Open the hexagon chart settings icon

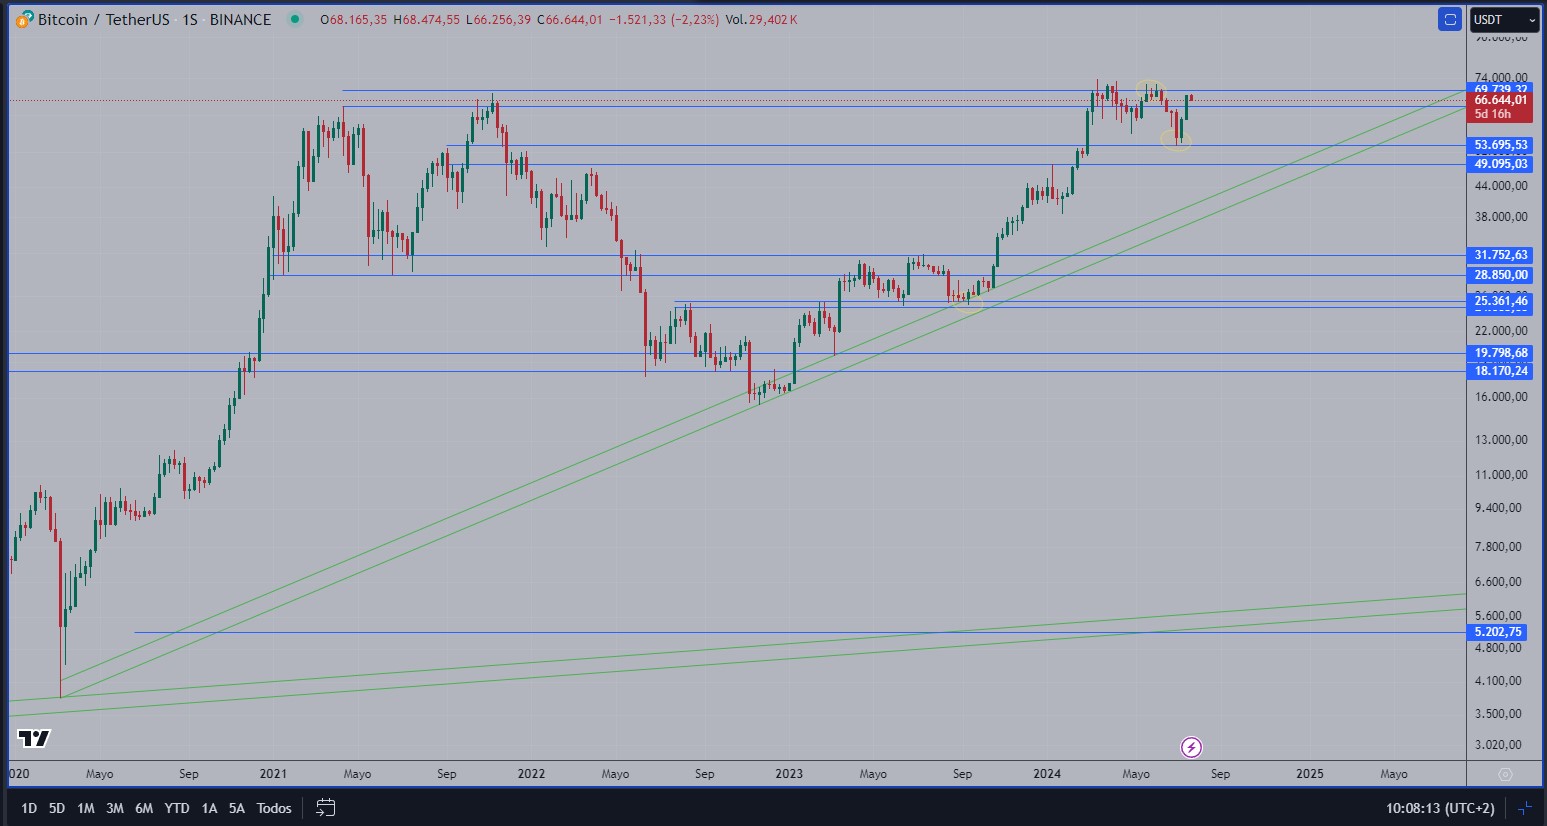(1505, 774)
